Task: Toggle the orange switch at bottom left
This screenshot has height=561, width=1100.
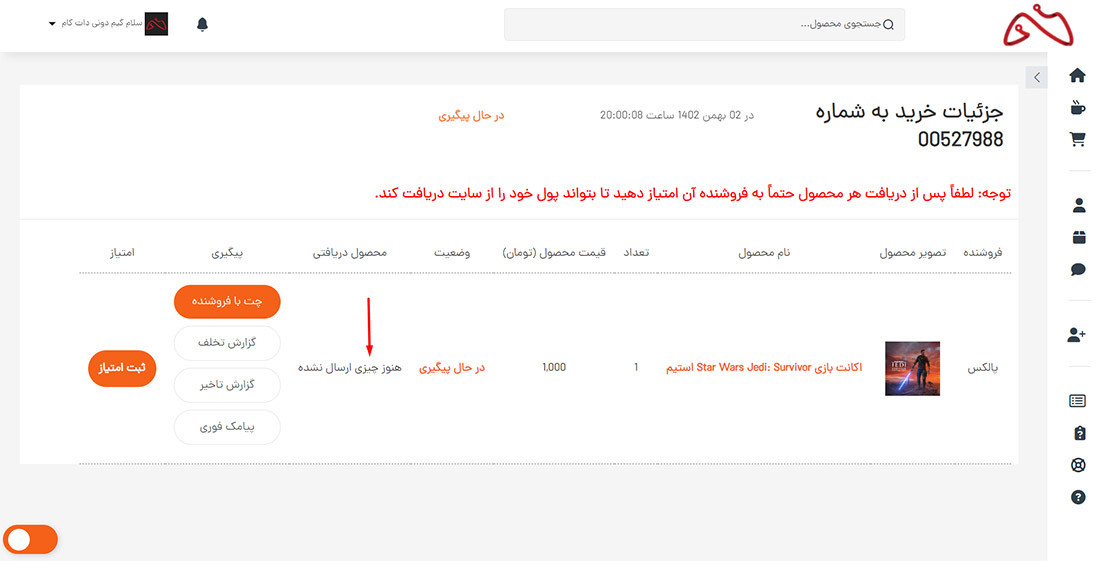Action: click(29, 539)
